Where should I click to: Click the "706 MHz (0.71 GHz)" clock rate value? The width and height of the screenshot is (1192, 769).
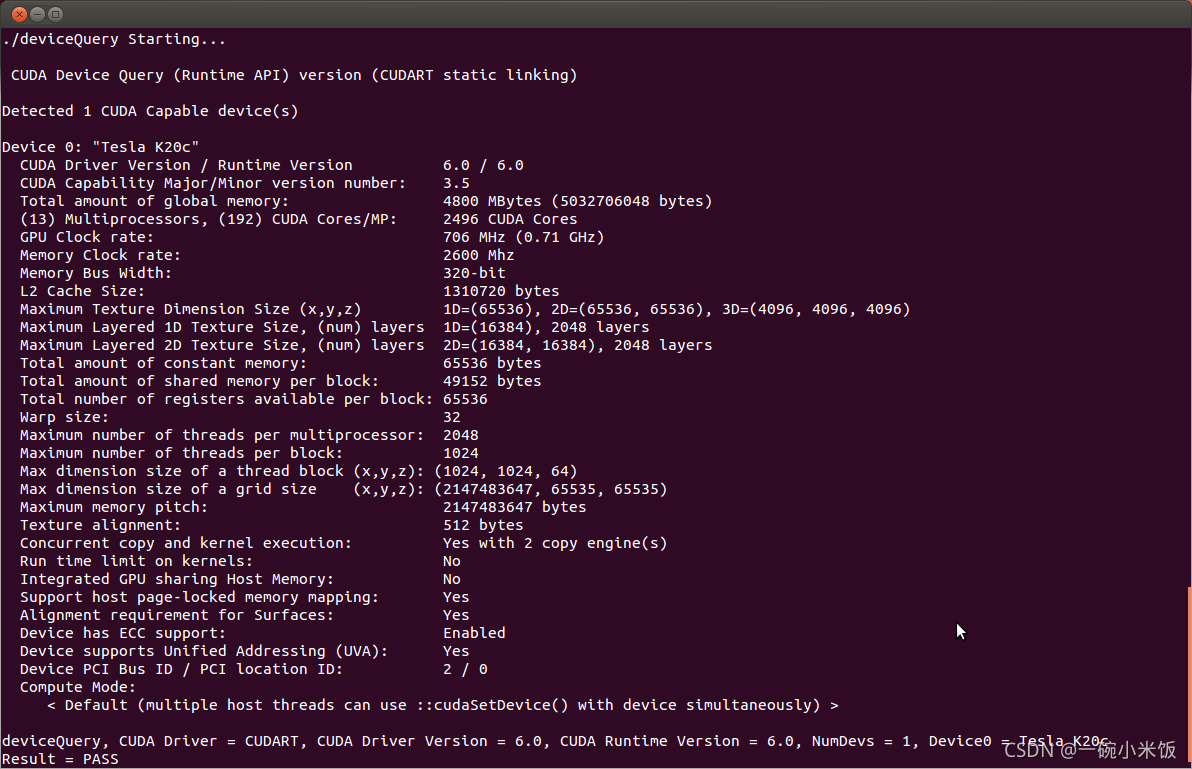point(524,237)
